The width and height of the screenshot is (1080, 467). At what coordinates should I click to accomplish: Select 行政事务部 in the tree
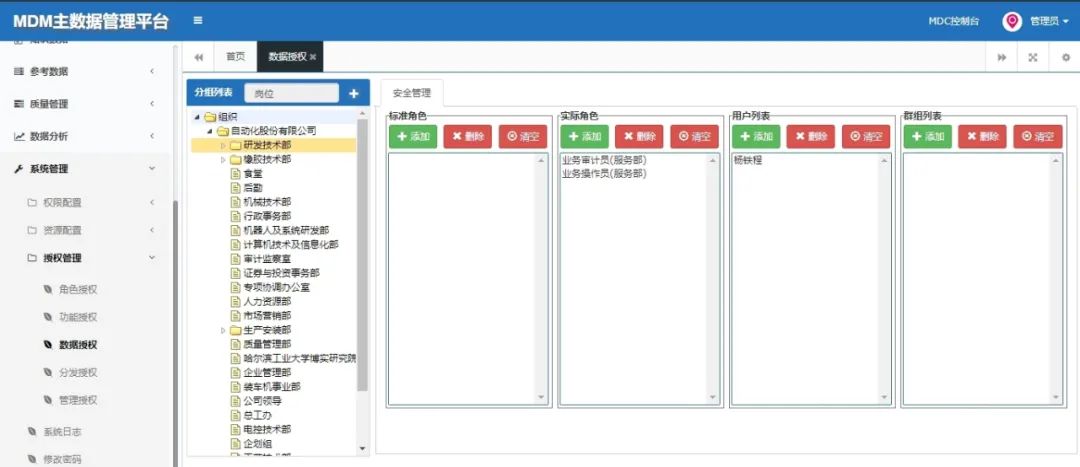pyautogui.click(x=267, y=216)
